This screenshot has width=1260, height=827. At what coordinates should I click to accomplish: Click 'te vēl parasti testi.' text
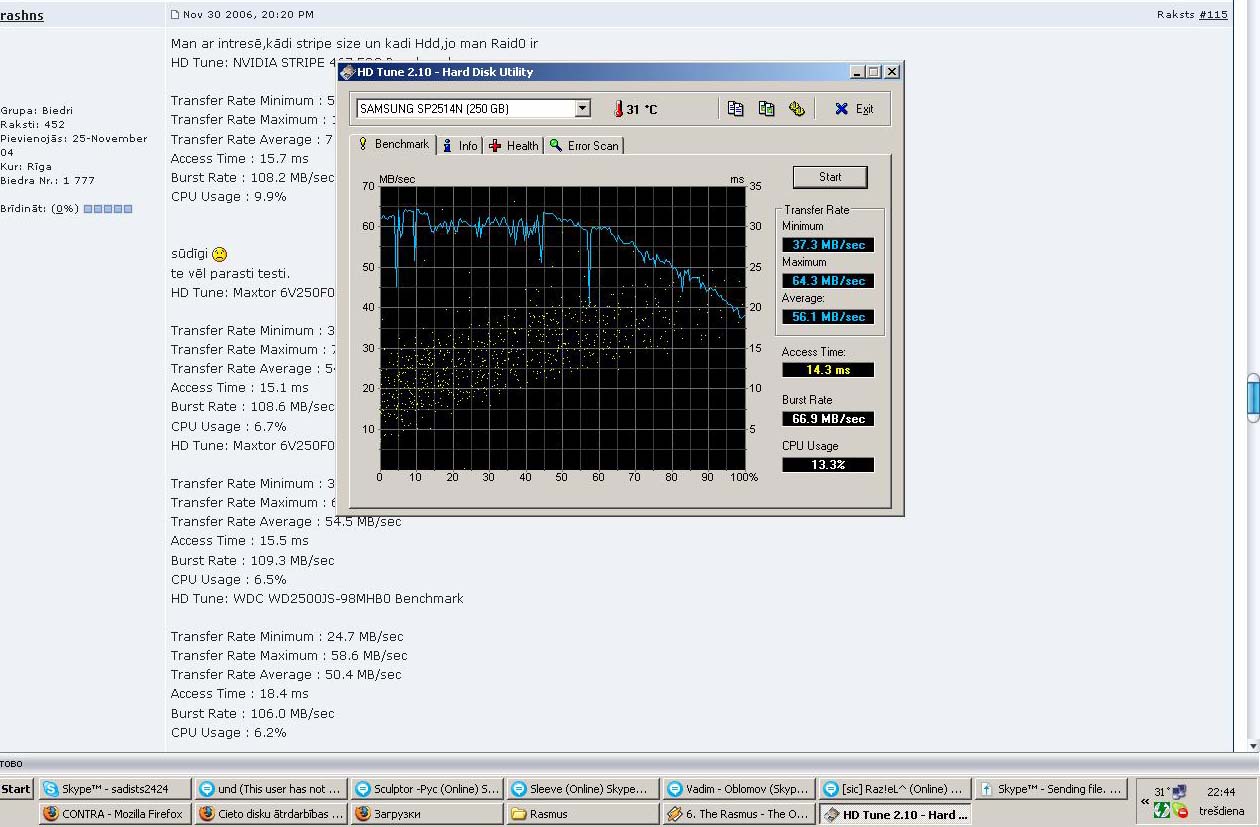(231, 274)
